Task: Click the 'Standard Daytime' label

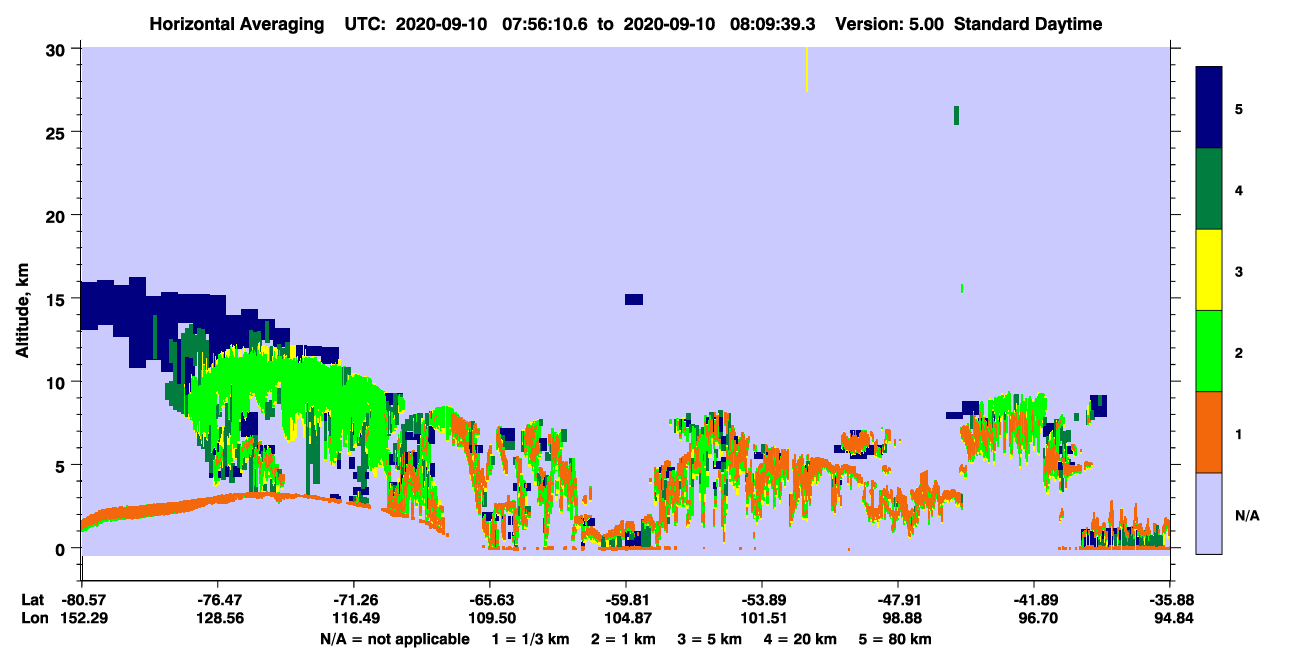Action: [x=1028, y=24]
